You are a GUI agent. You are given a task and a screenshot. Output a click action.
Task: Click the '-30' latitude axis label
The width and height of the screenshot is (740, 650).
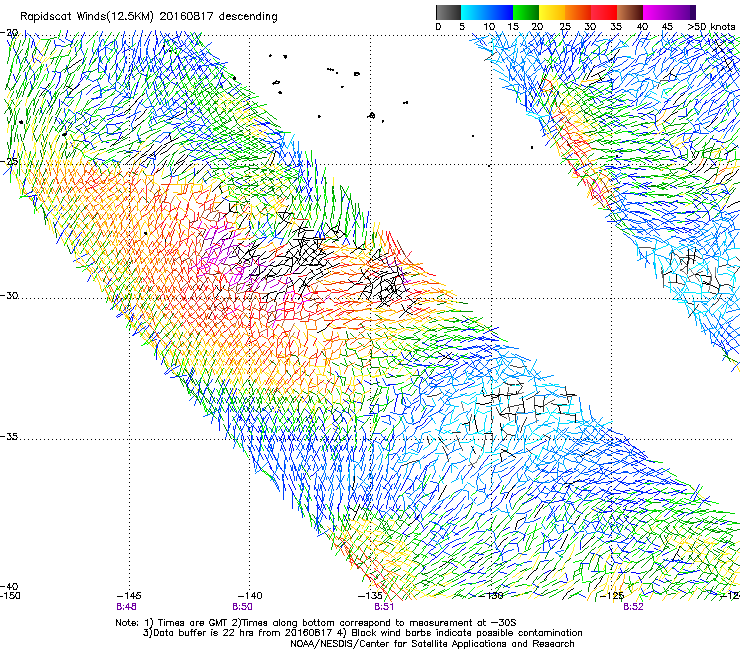[9, 295]
